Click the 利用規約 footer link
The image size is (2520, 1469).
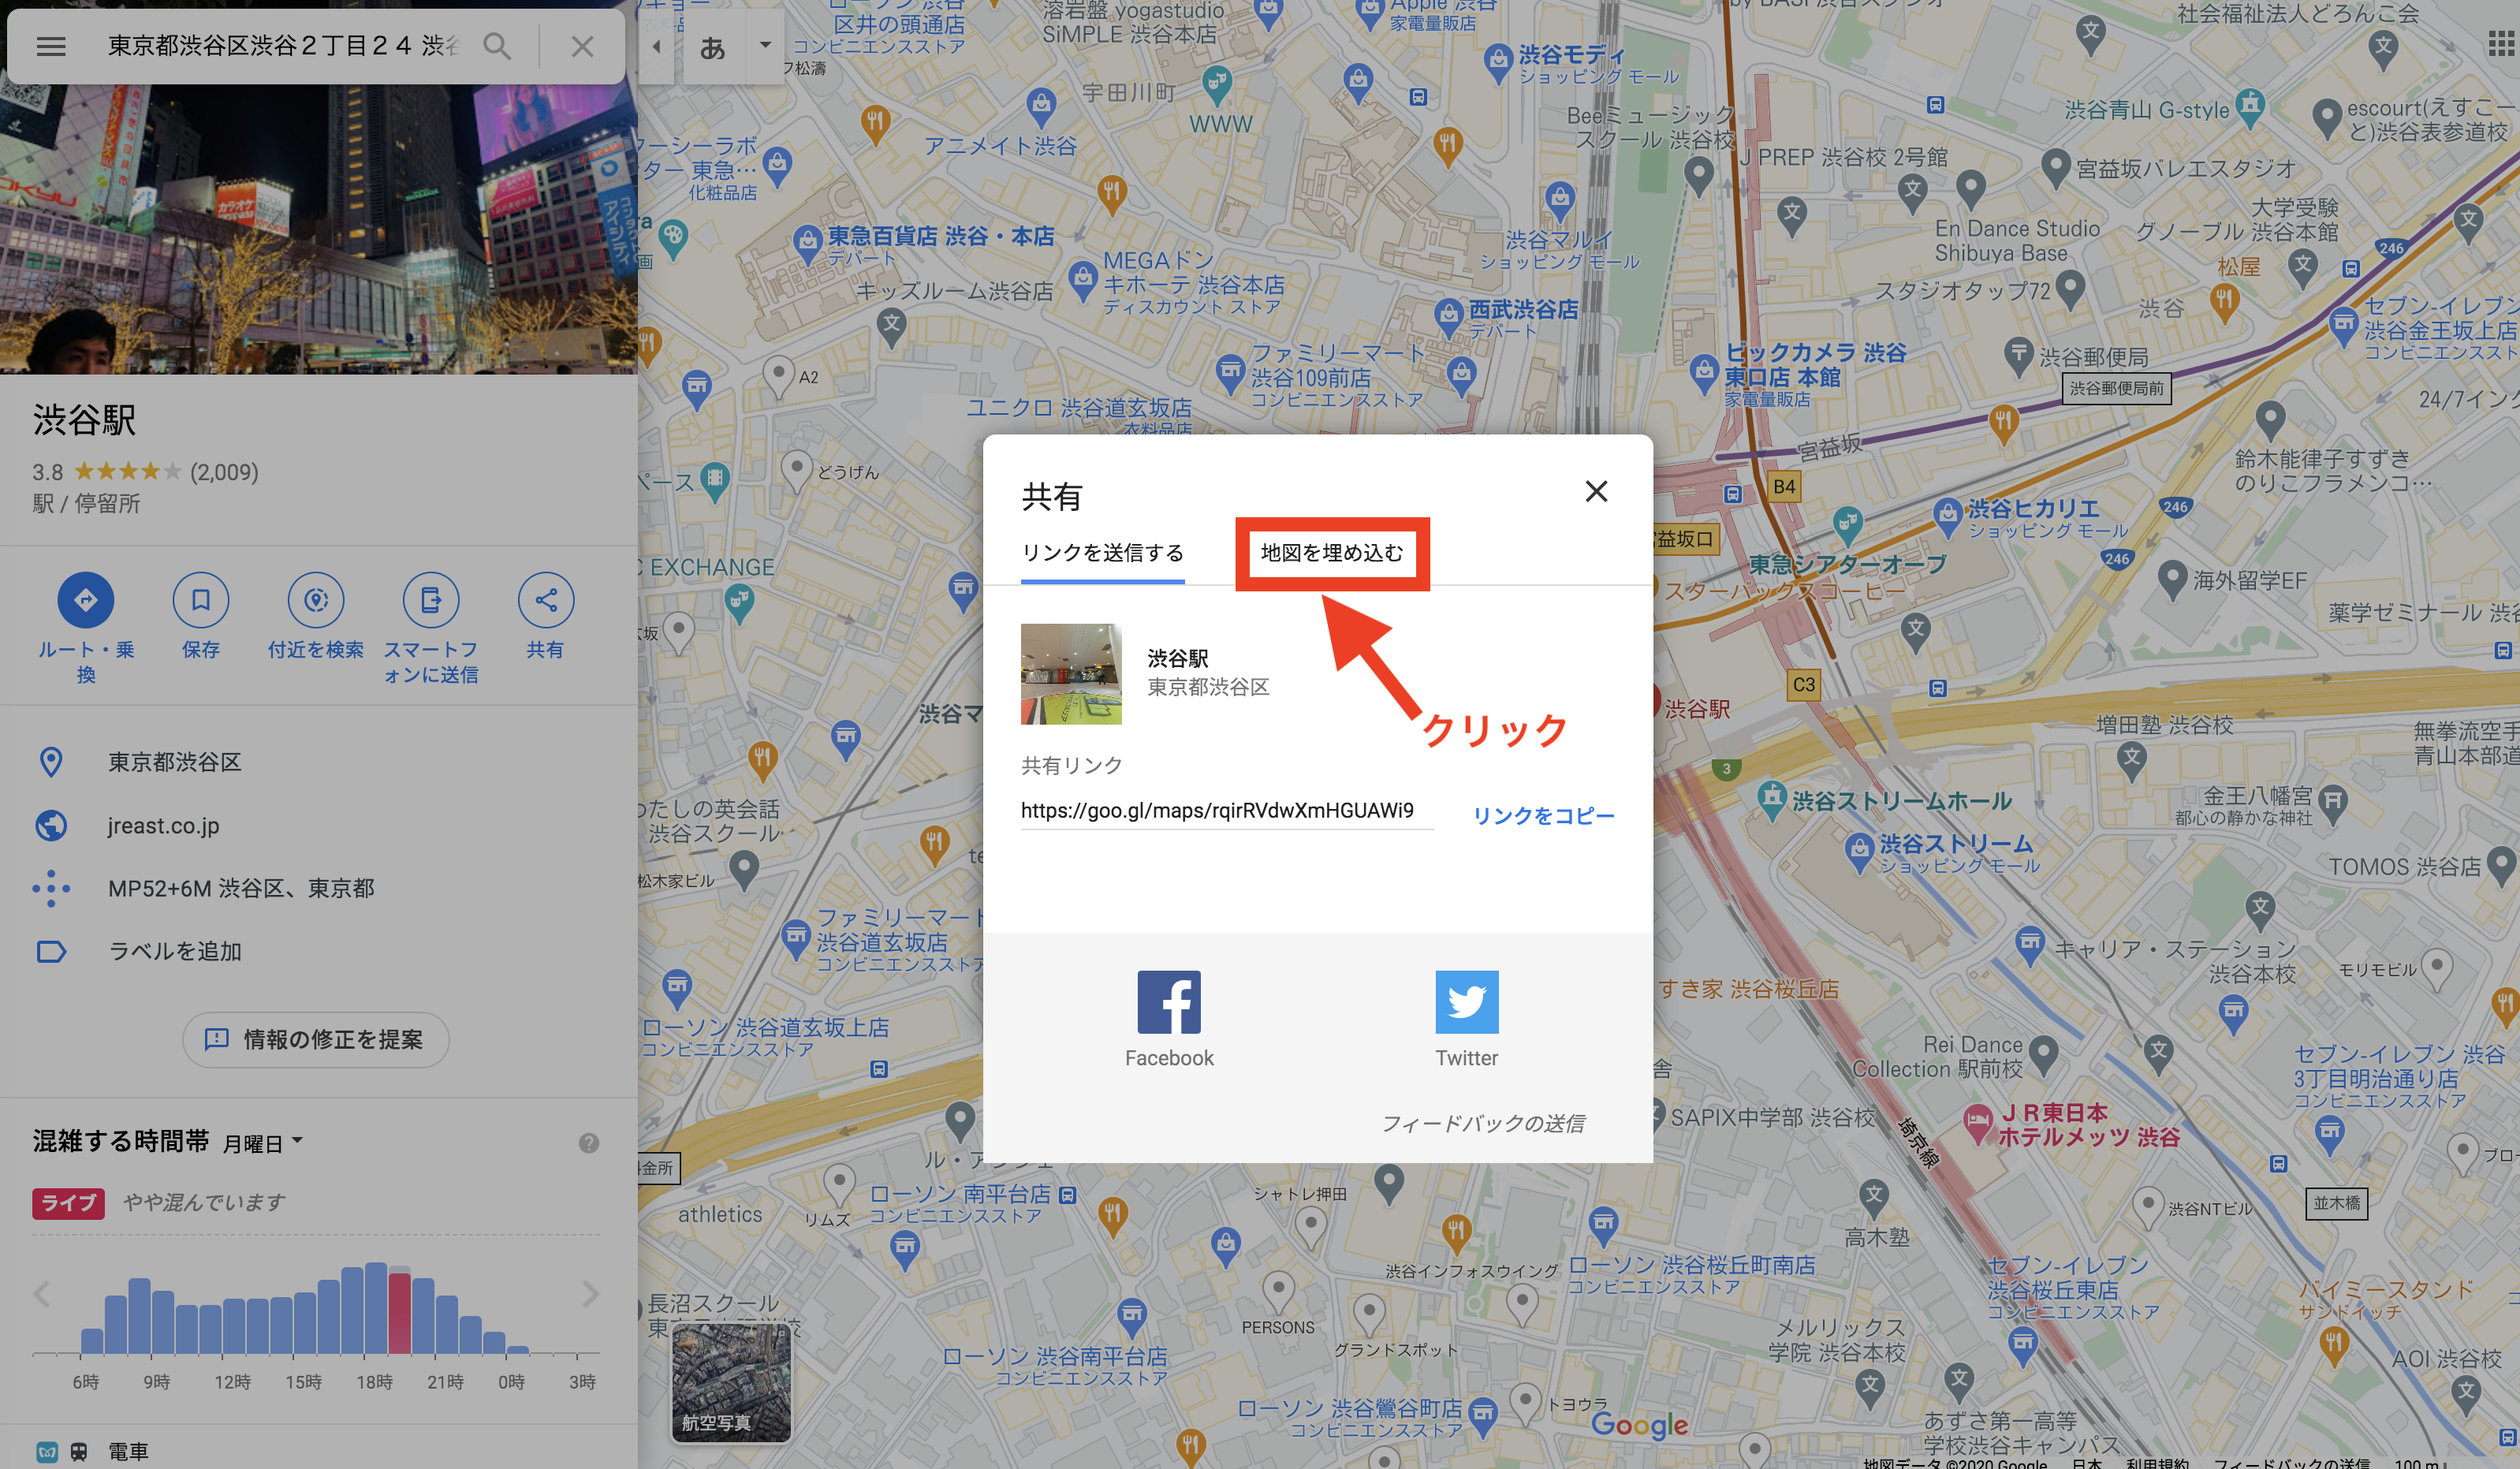pyautogui.click(x=2157, y=1462)
